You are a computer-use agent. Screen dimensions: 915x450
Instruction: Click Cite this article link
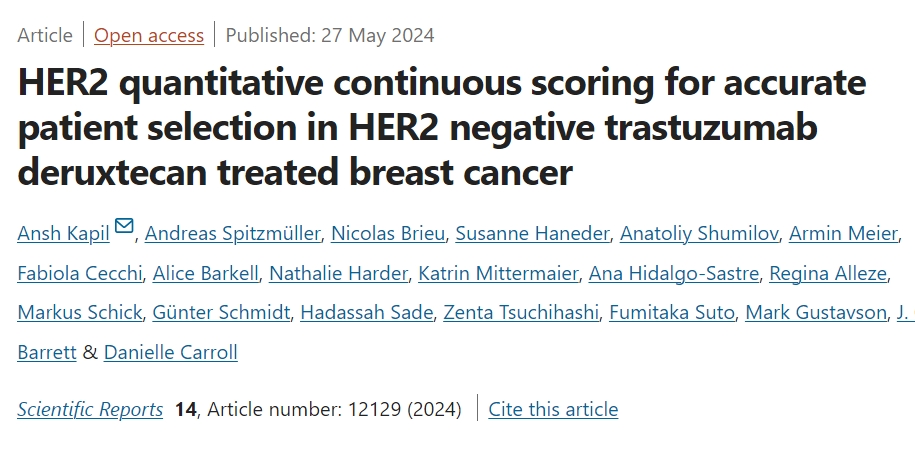[x=553, y=409]
